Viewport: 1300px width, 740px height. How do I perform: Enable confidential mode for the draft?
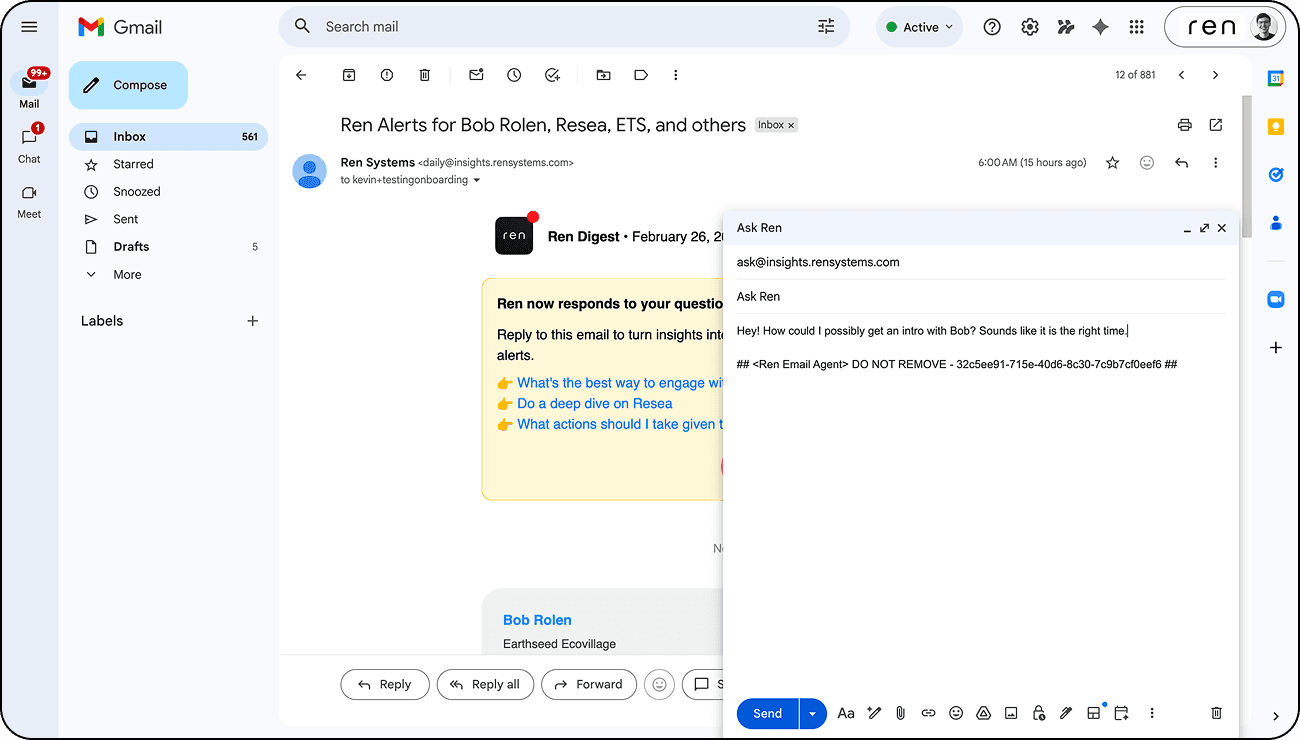[1039, 712]
